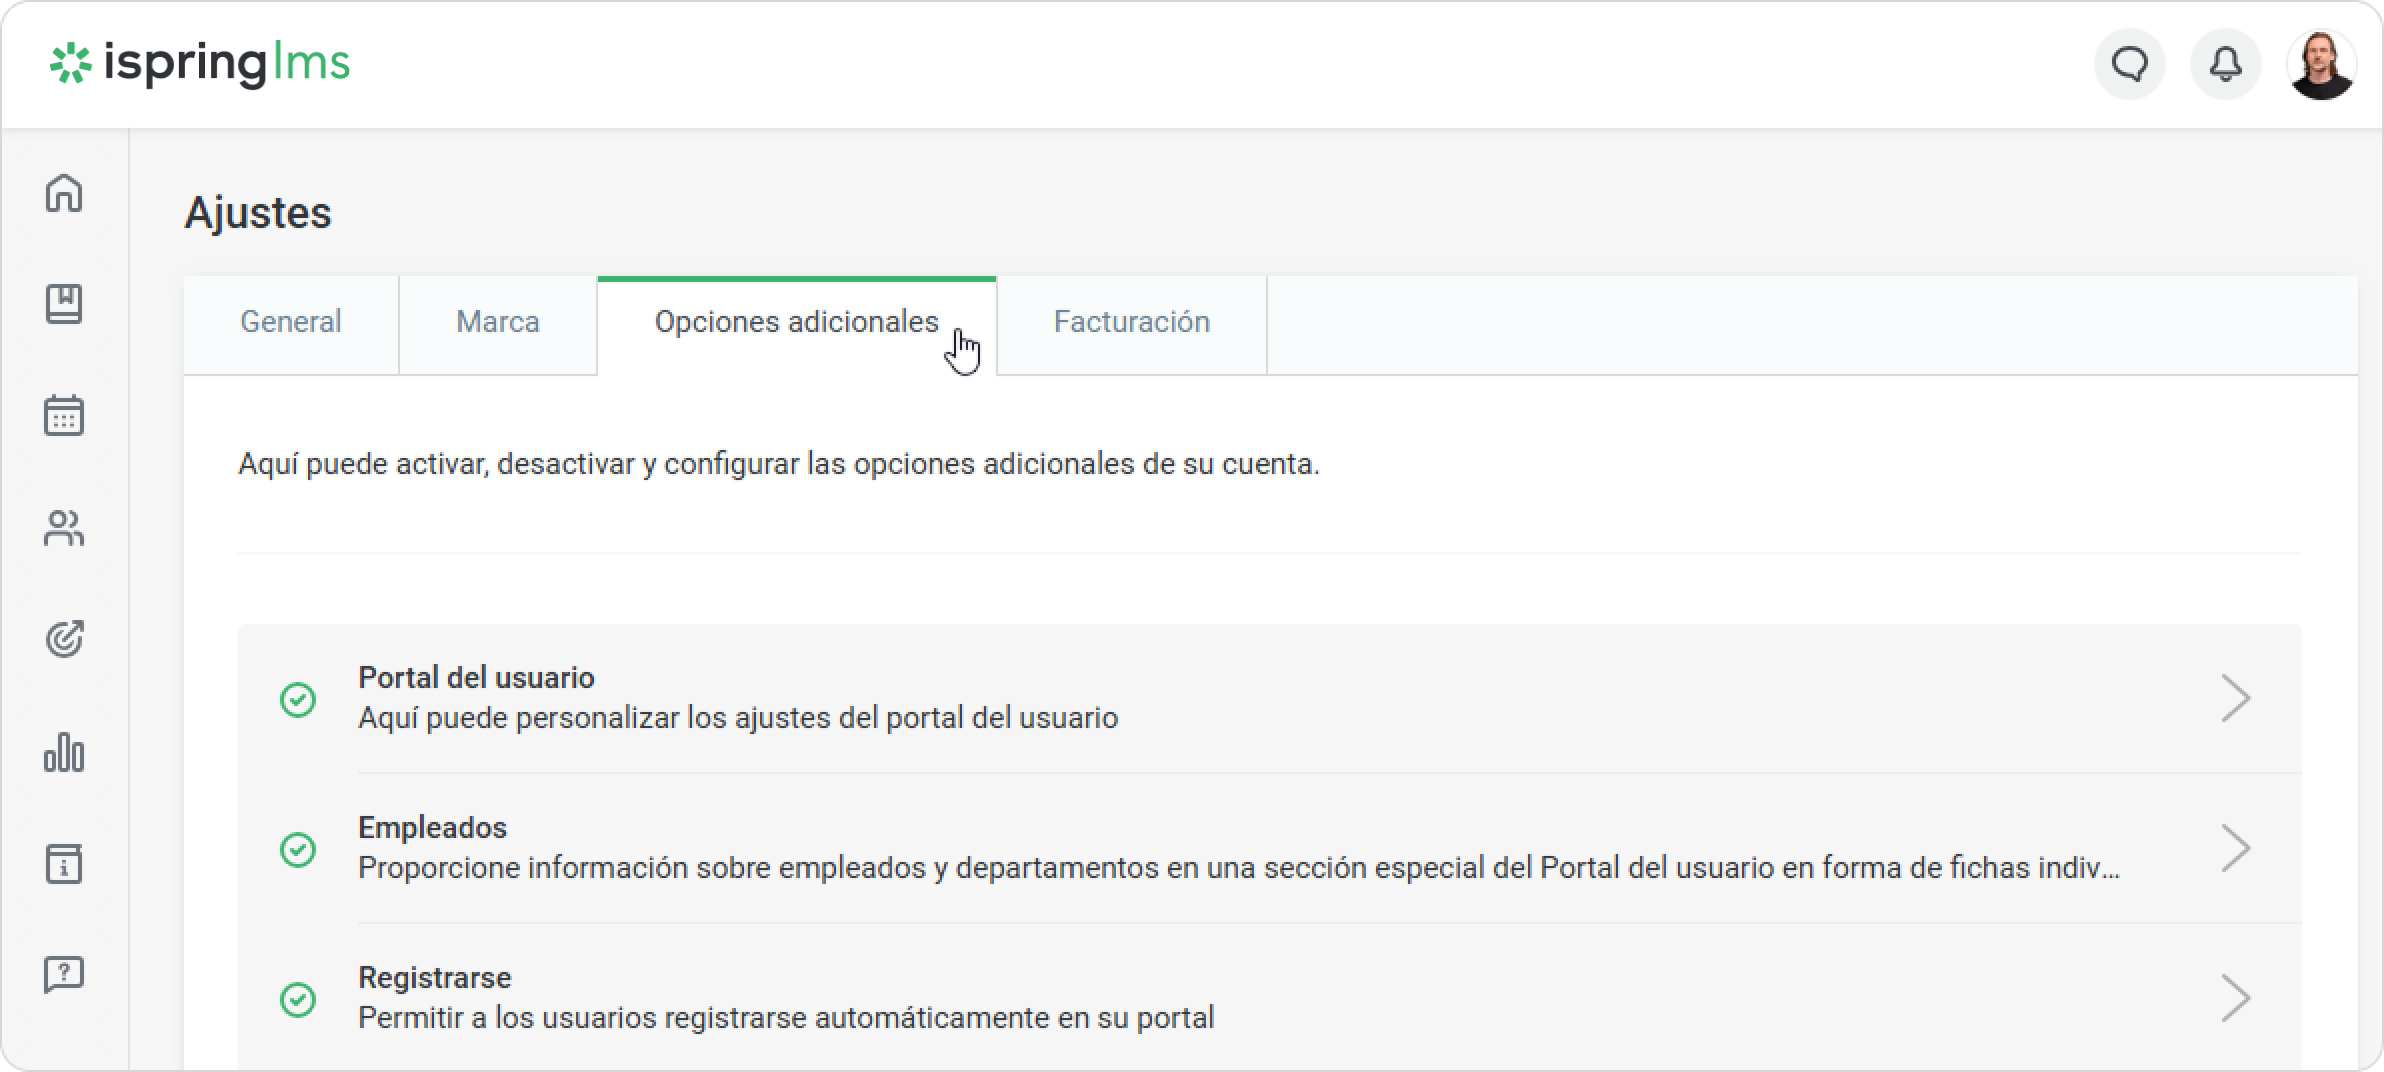Click the iSpring LMS logo
This screenshot has width=2384, height=1072.
pyautogui.click(x=200, y=64)
